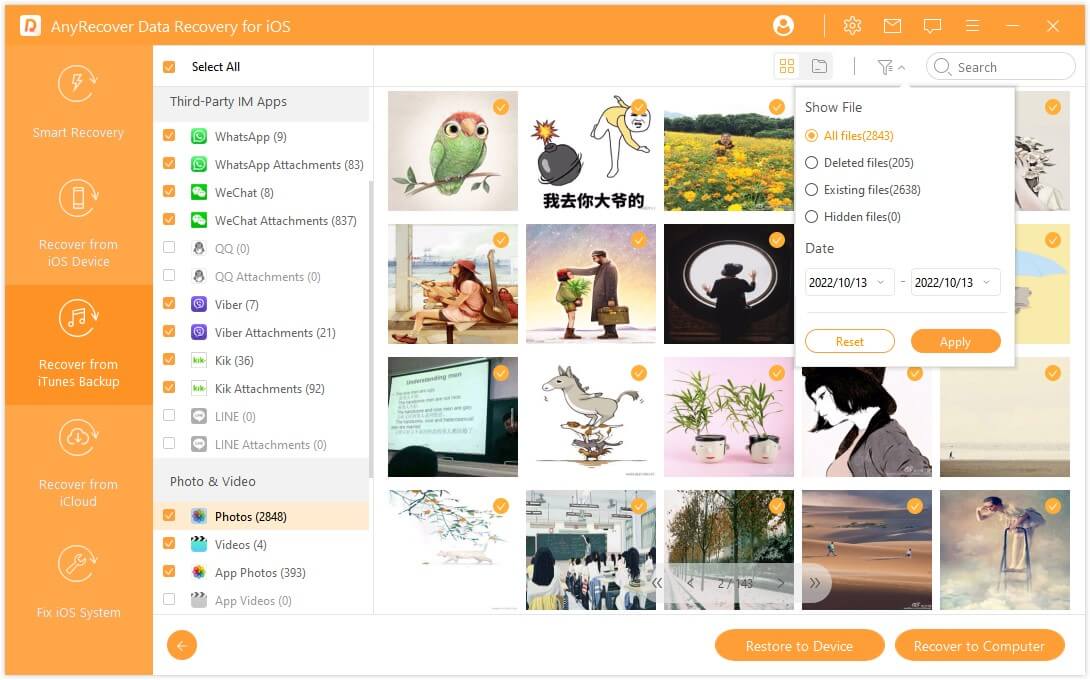Open the mail envelope icon

(892, 25)
